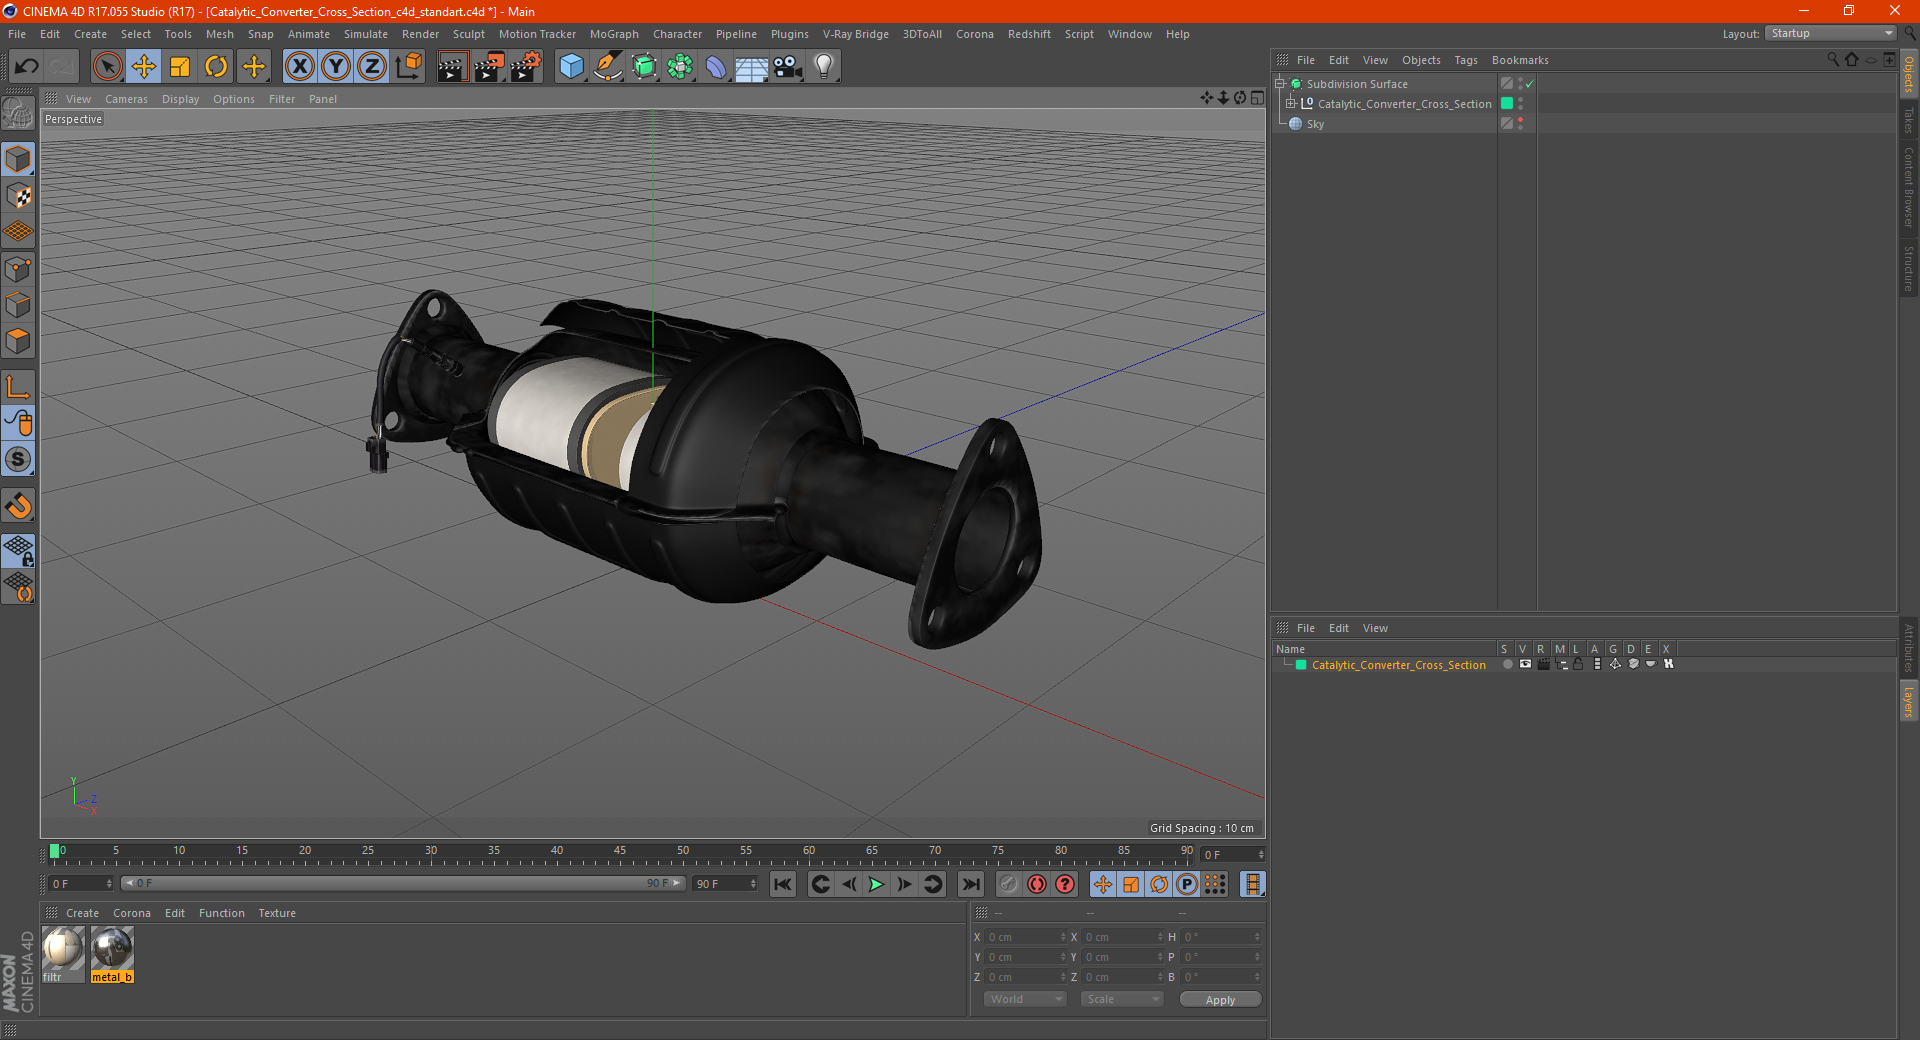Switch to Points mode
The height and width of the screenshot is (1040, 1920).
pos(18,269)
